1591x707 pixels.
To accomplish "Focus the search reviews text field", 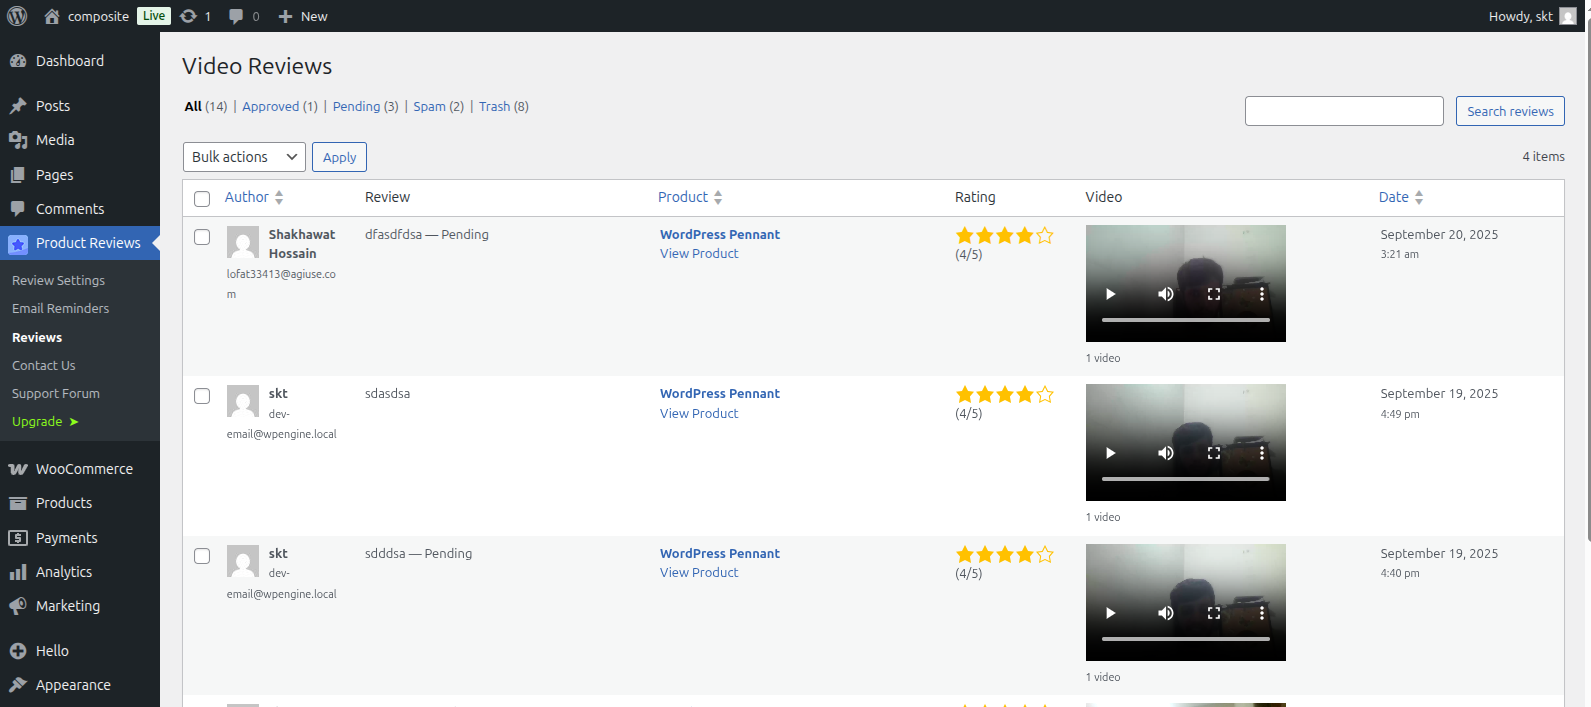I will pos(1343,111).
